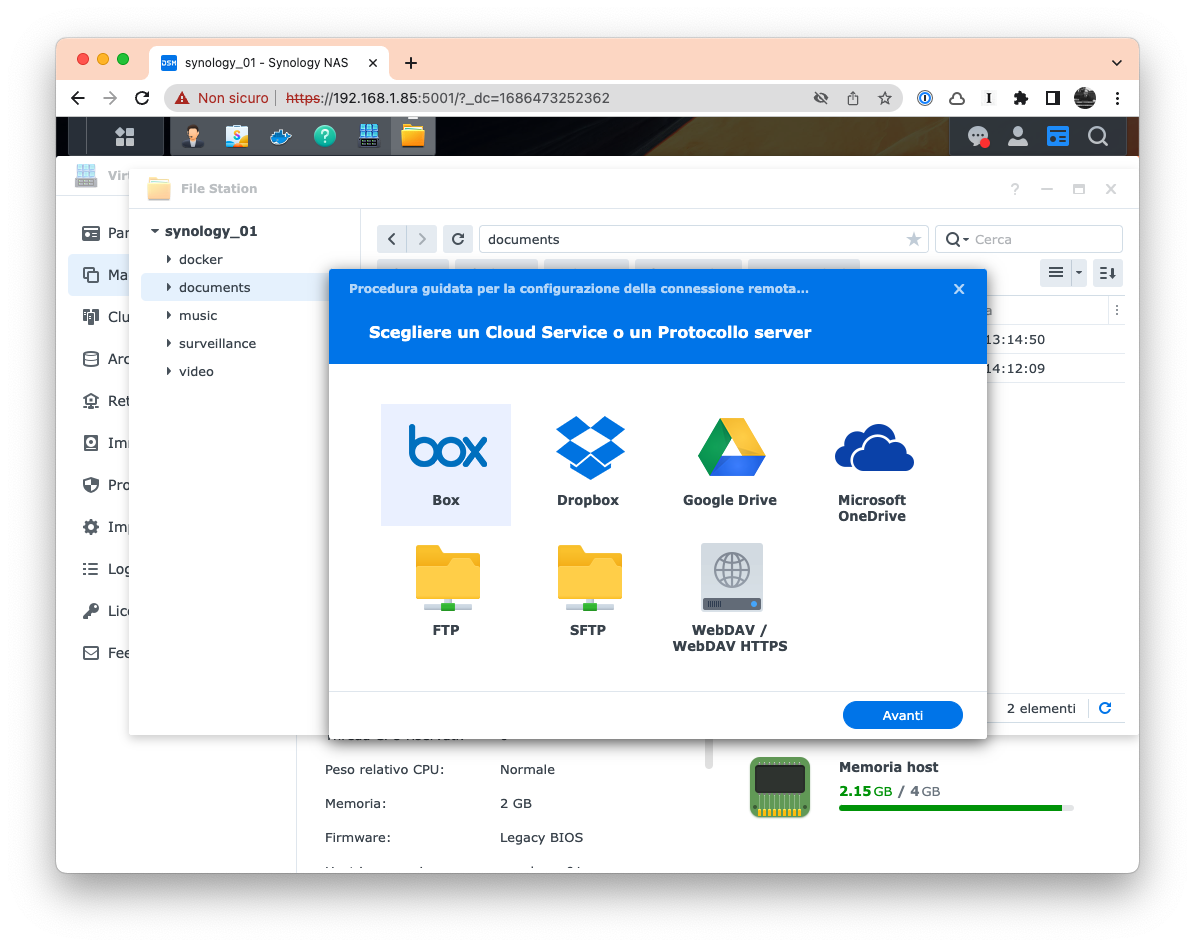Click the '2 elementi' item count text
This screenshot has width=1195, height=947.
tap(1041, 709)
